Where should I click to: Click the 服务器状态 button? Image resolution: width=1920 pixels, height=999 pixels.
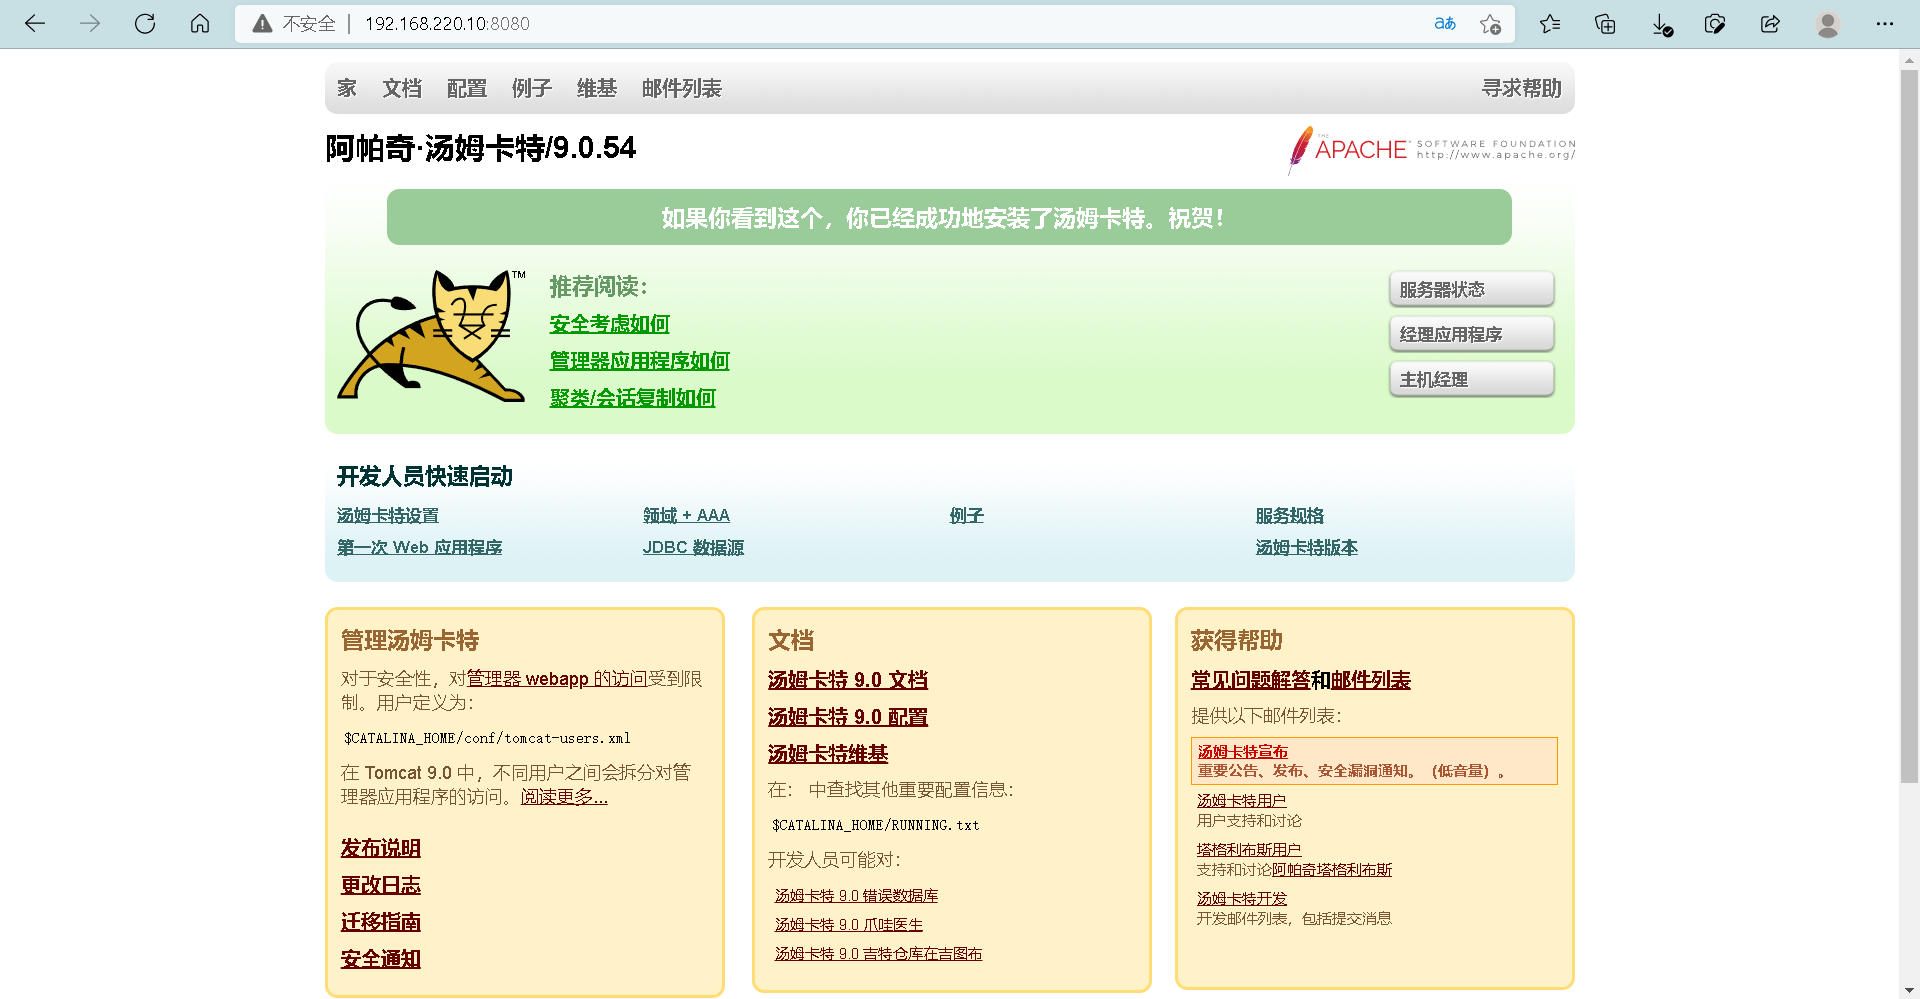pos(1471,288)
